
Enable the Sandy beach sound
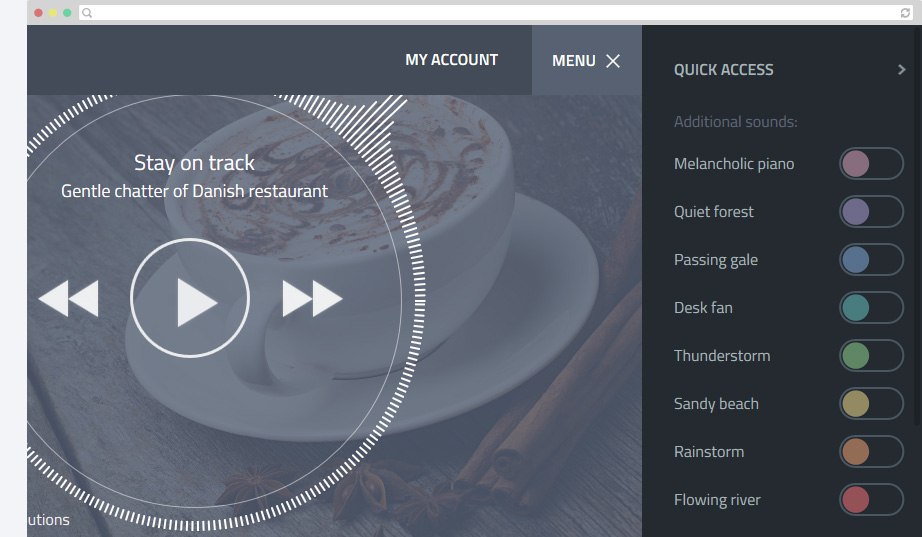pos(871,403)
